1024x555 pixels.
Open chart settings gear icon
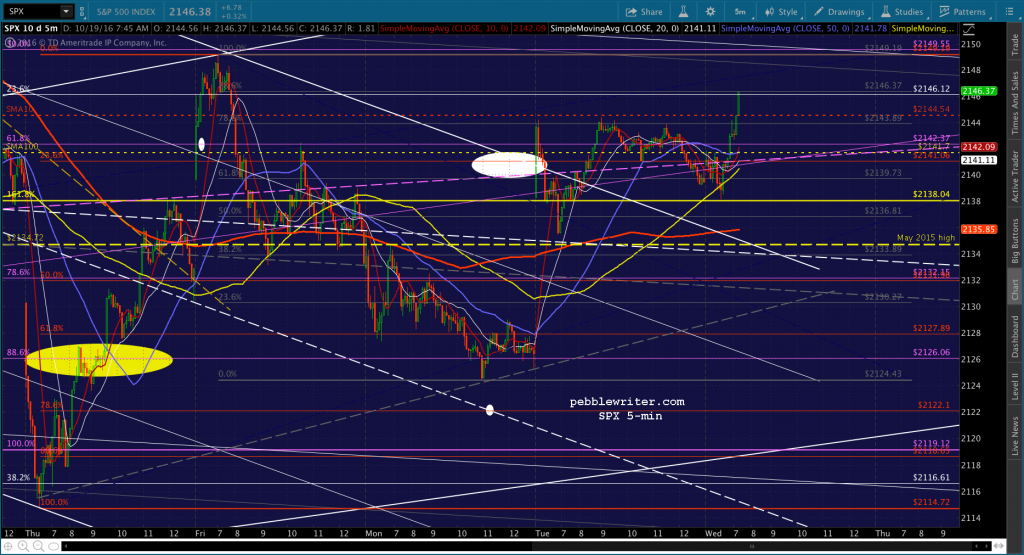711,12
